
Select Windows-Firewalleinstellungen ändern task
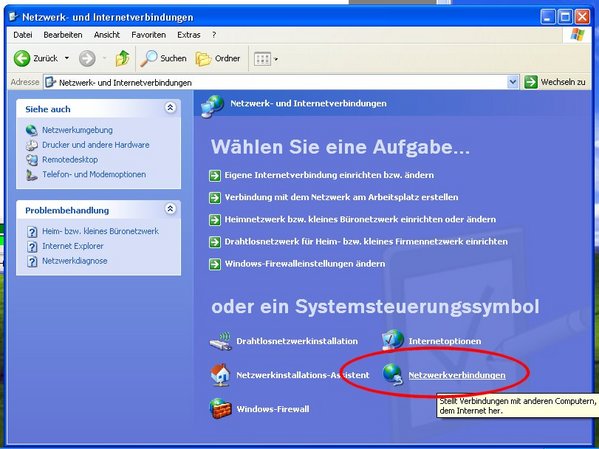tap(305, 264)
